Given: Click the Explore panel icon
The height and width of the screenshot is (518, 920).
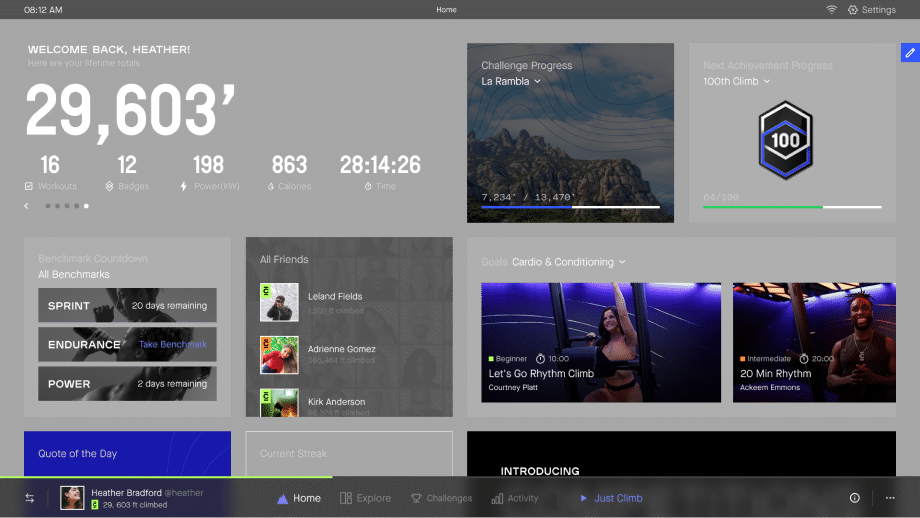Looking at the screenshot, I should click(346, 498).
